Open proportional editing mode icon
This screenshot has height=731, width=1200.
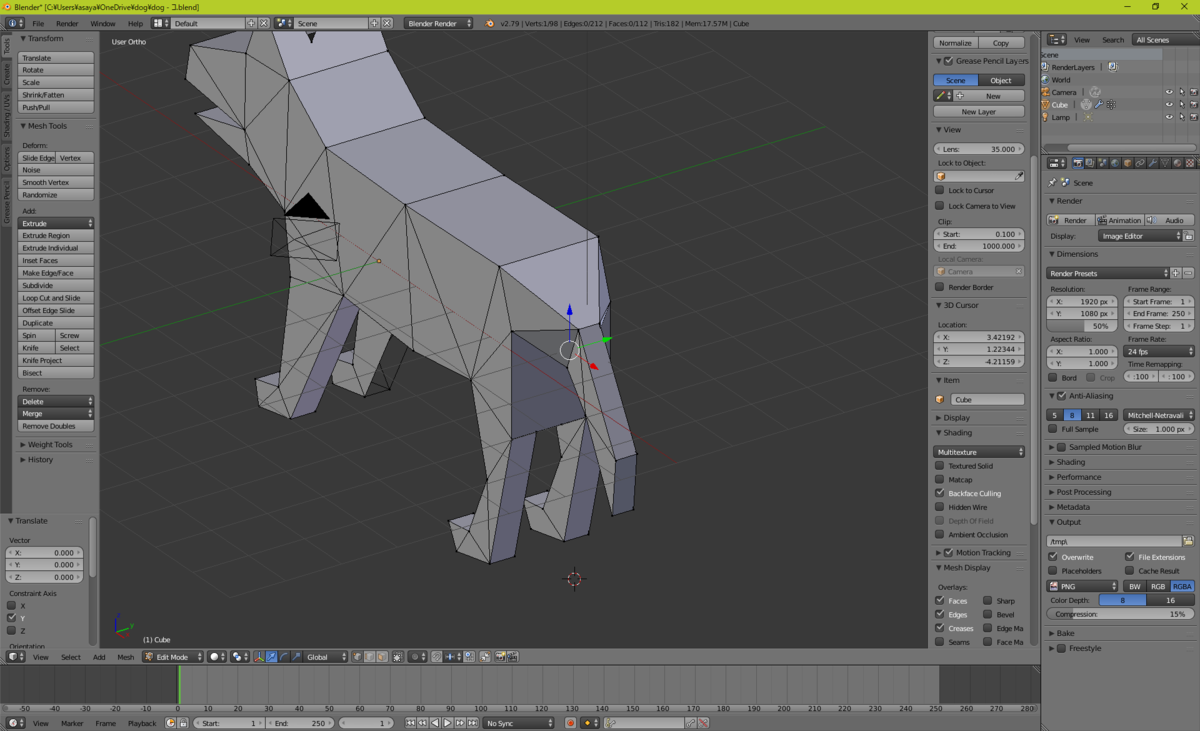click(x=417, y=657)
